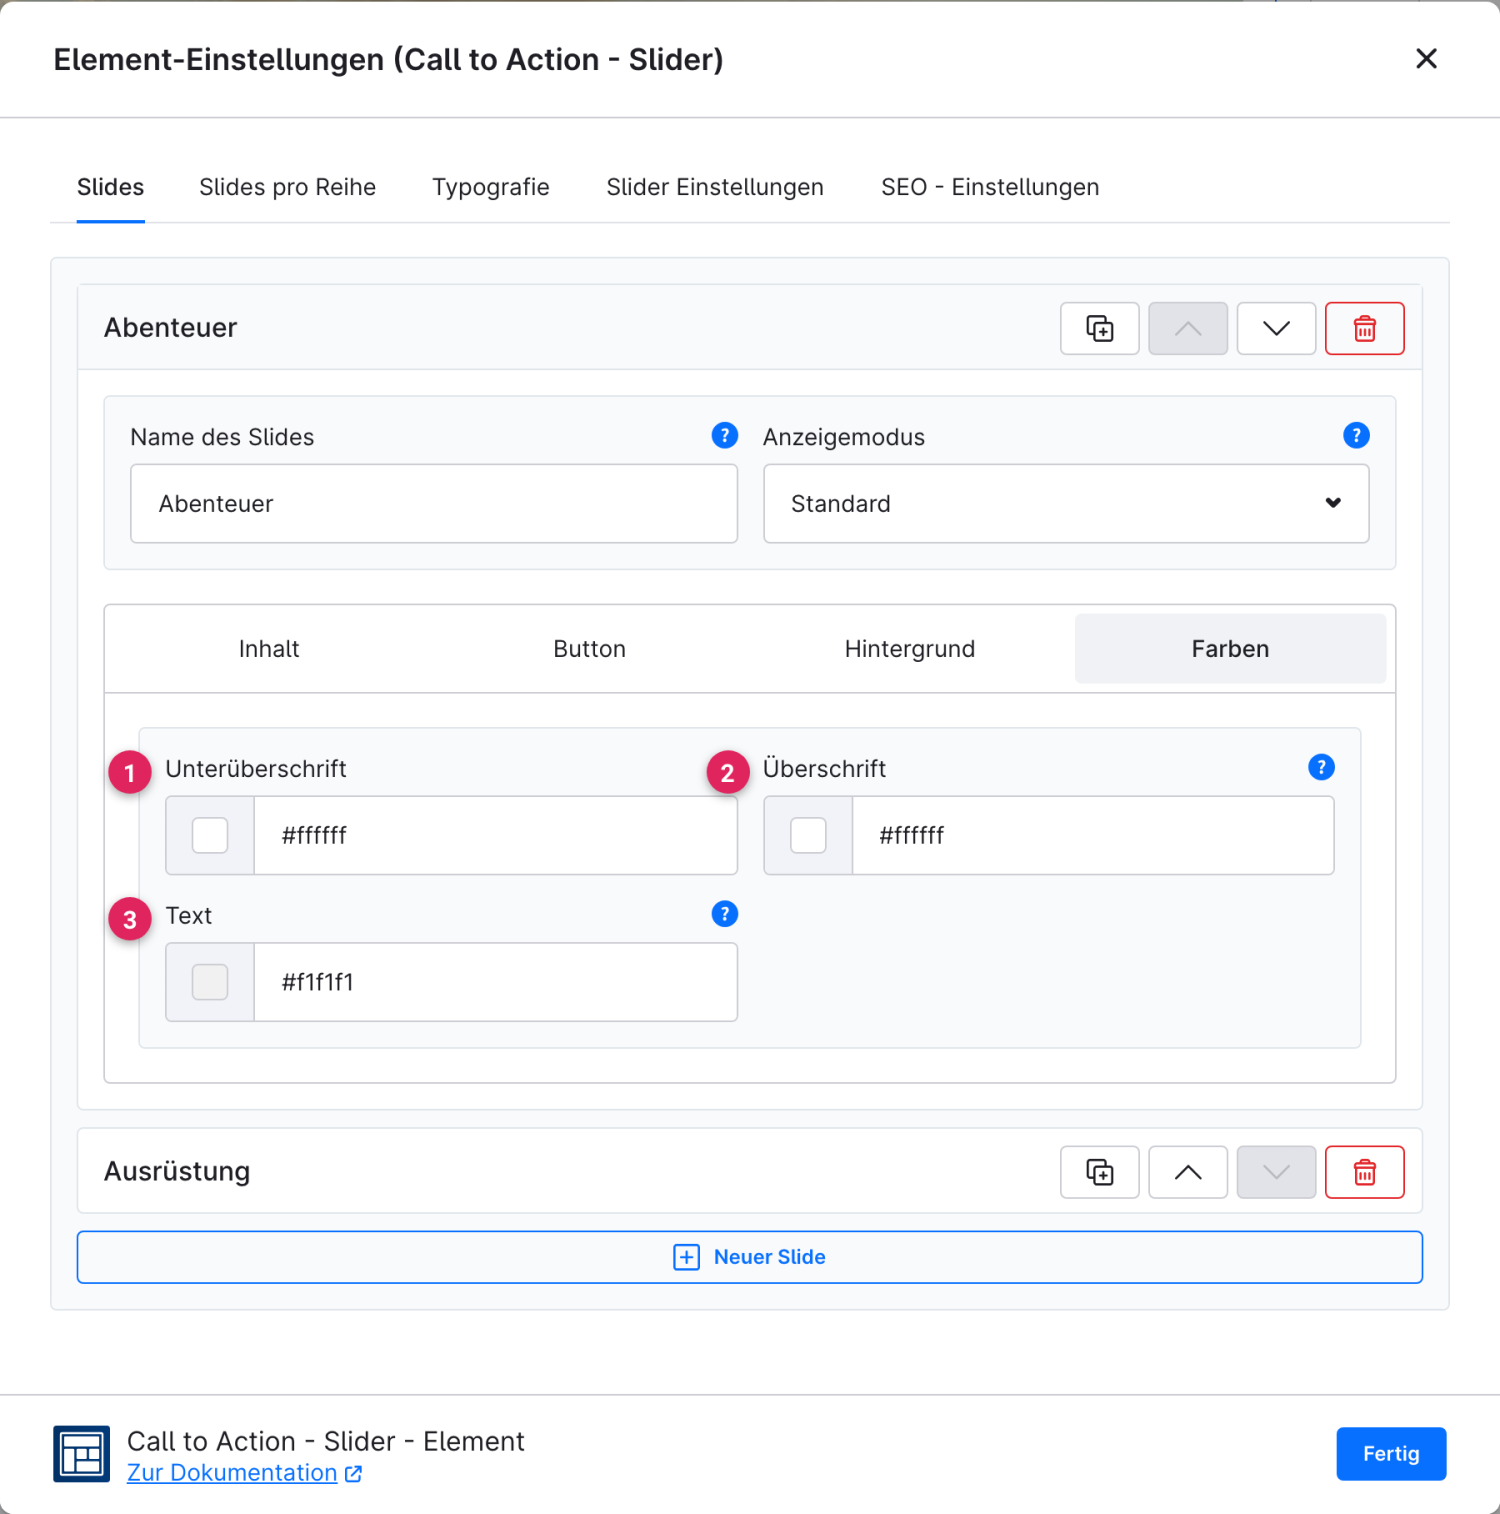Delete the Abenteuer slide
This screenshot has height=1514, width=1500.
(x=1364, y=328)
